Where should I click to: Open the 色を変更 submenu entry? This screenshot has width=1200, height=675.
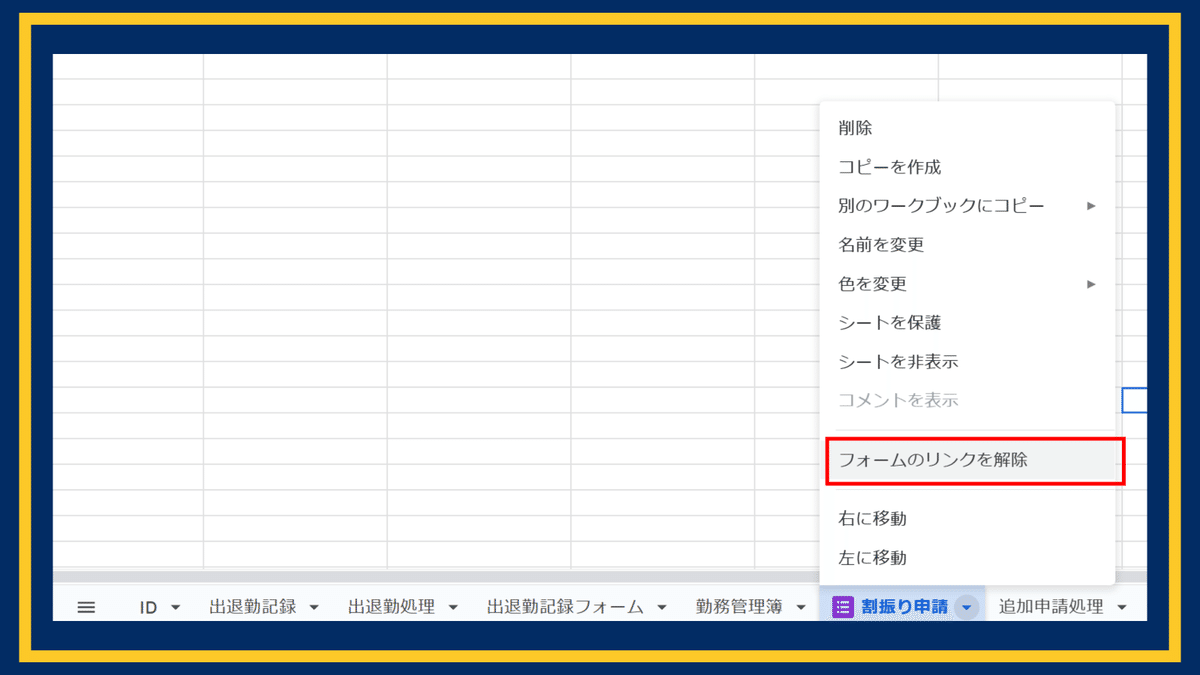pos(967,284)
